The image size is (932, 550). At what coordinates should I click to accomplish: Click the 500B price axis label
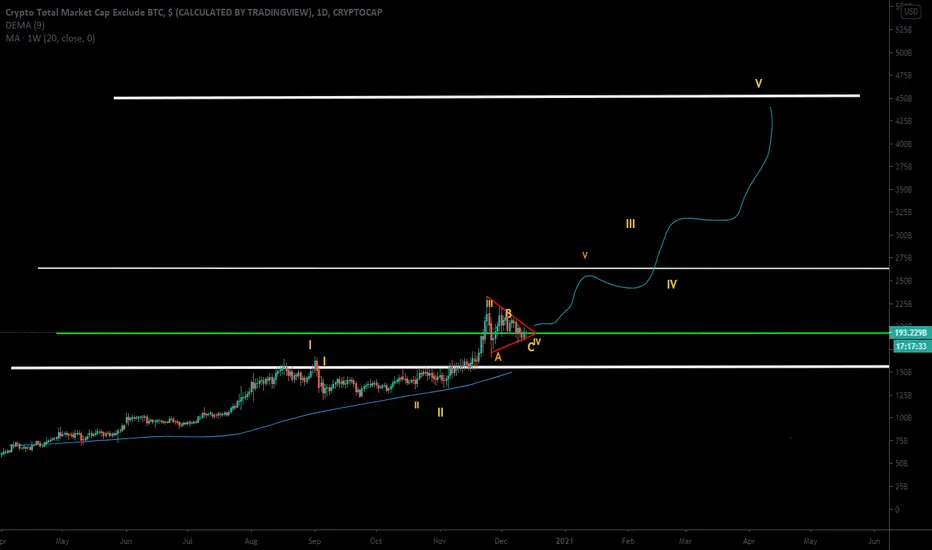(903, 53)
